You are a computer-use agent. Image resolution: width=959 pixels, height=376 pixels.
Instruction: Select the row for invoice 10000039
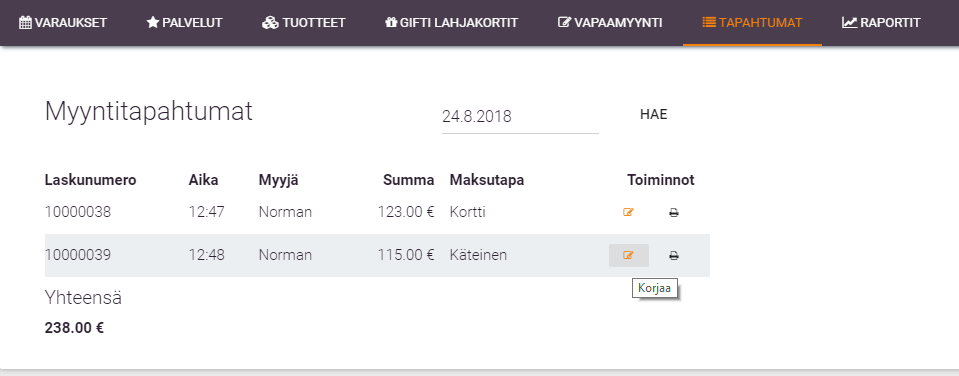[377, 256]
